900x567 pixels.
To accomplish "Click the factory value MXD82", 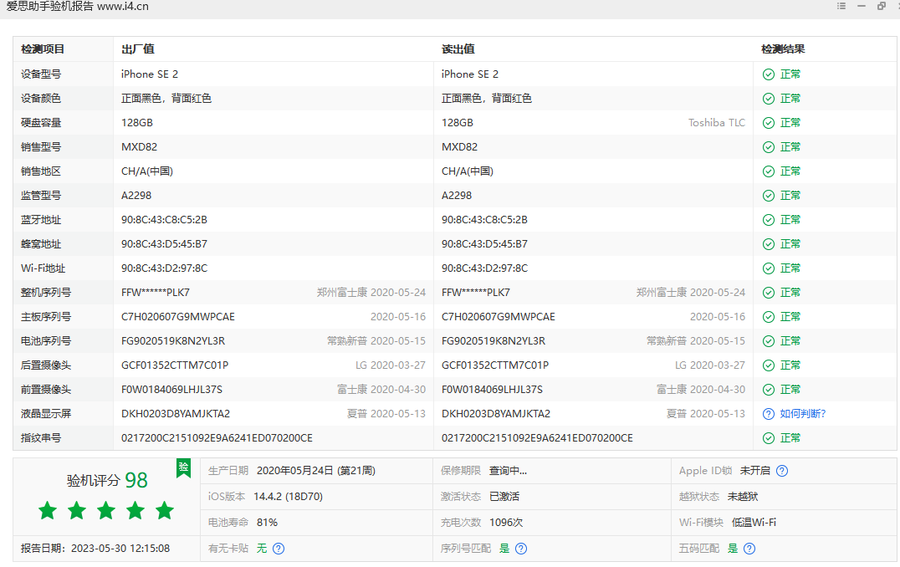I will click(139, 147).
